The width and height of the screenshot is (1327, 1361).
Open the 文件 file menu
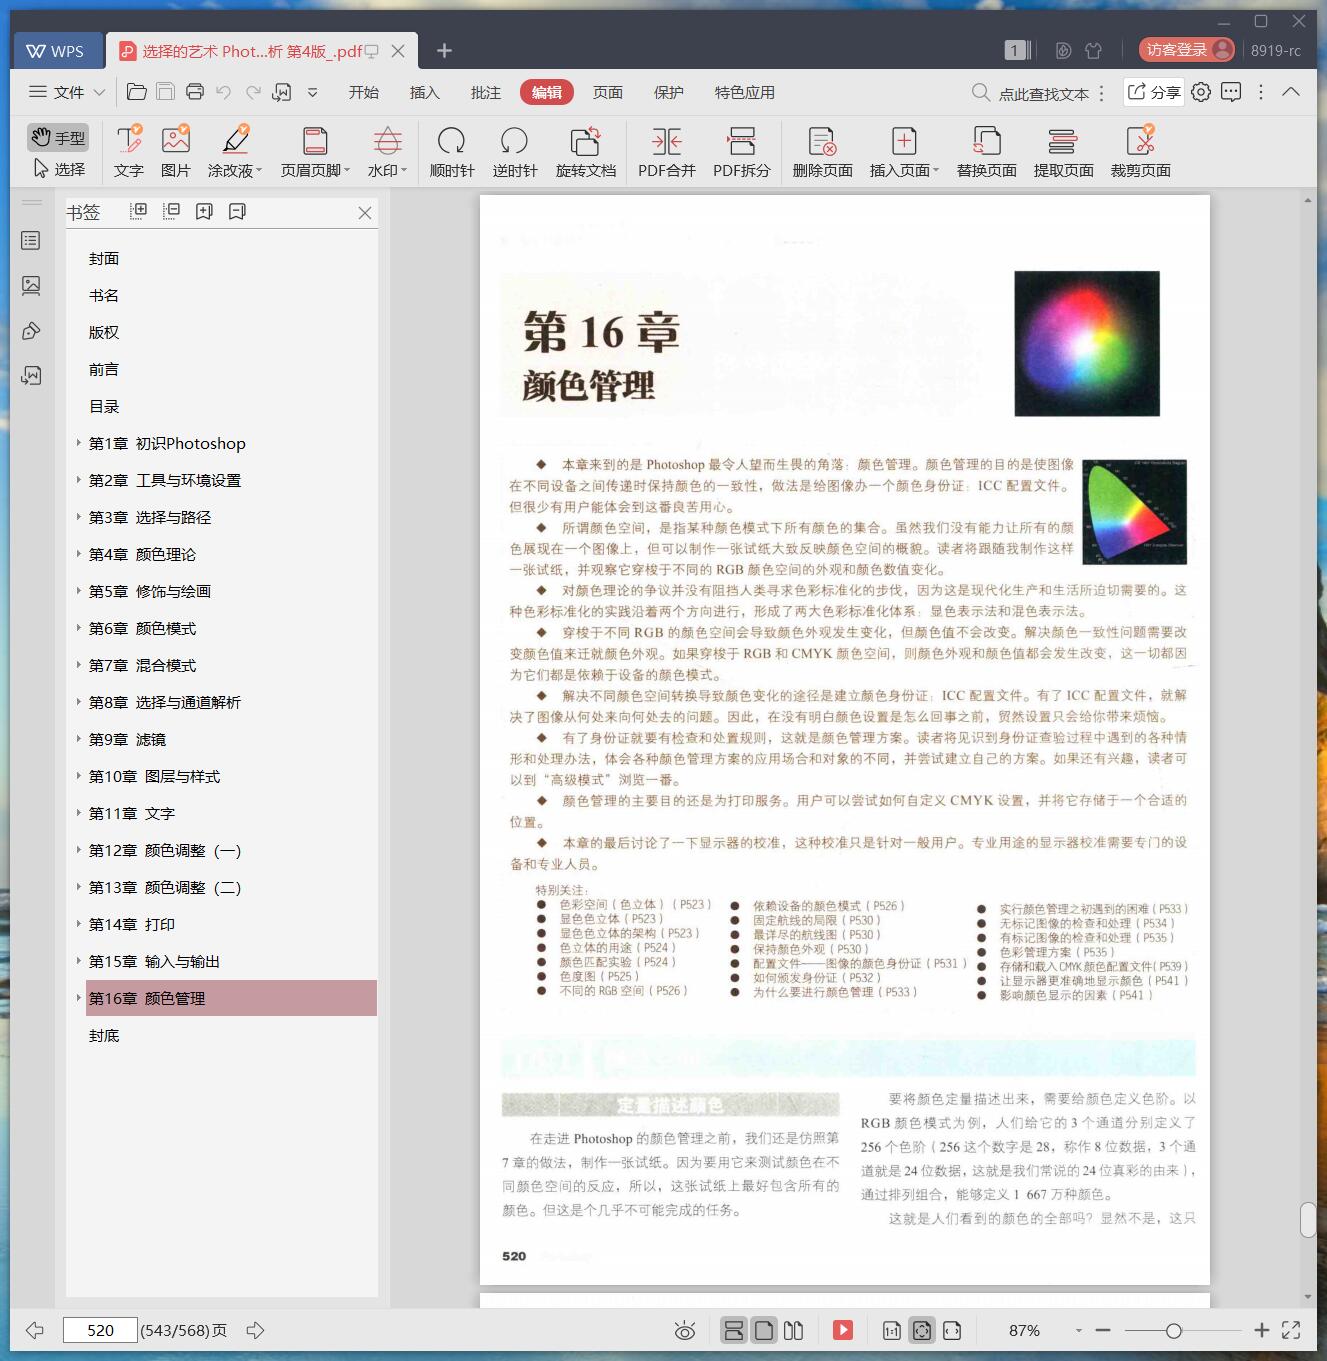click(67, 92)
